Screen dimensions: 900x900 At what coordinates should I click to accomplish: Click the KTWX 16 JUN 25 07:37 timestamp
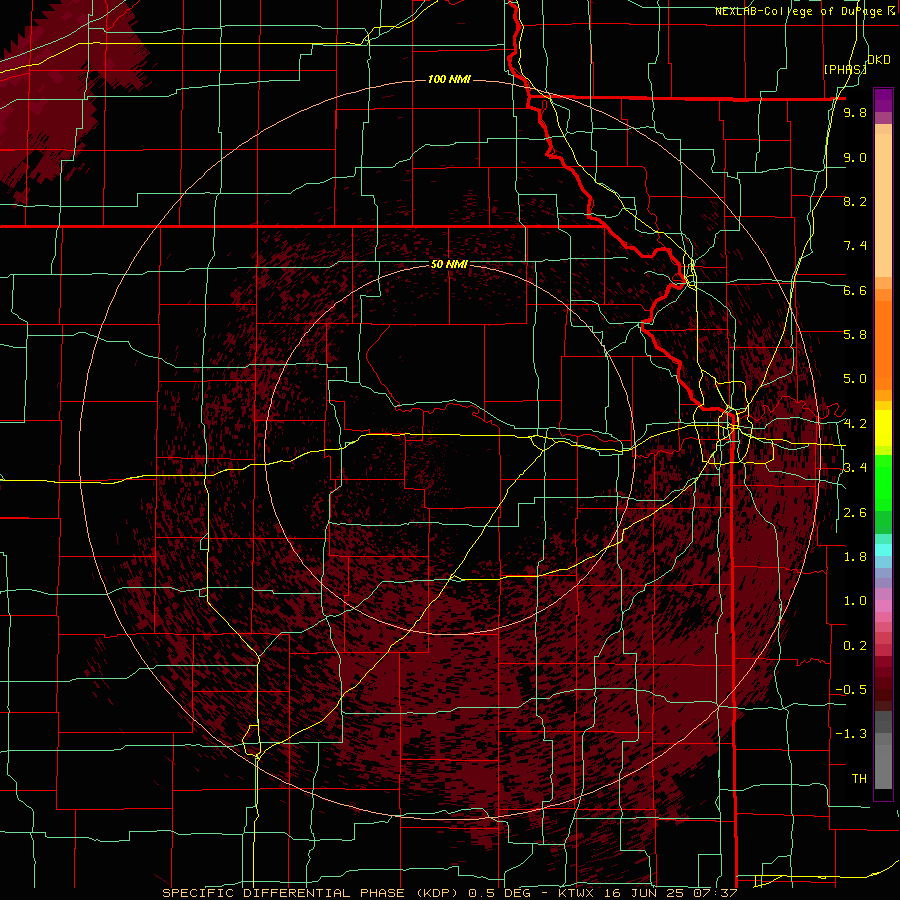pyautogui.click(x=647, y=893)
